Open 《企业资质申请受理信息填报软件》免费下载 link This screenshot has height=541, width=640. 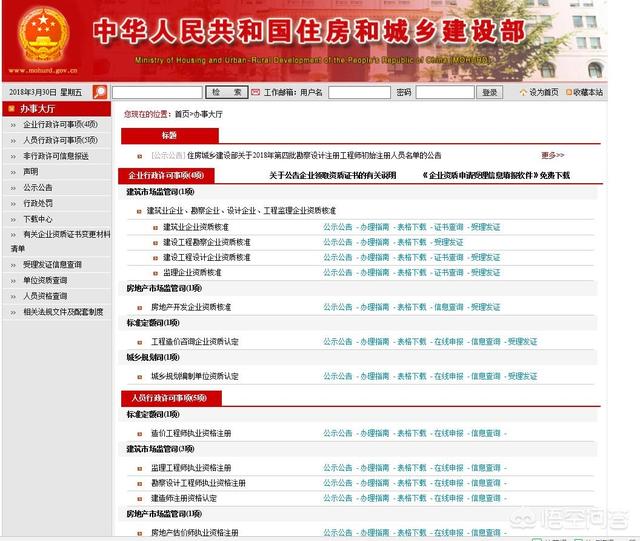tap(496, 176)
